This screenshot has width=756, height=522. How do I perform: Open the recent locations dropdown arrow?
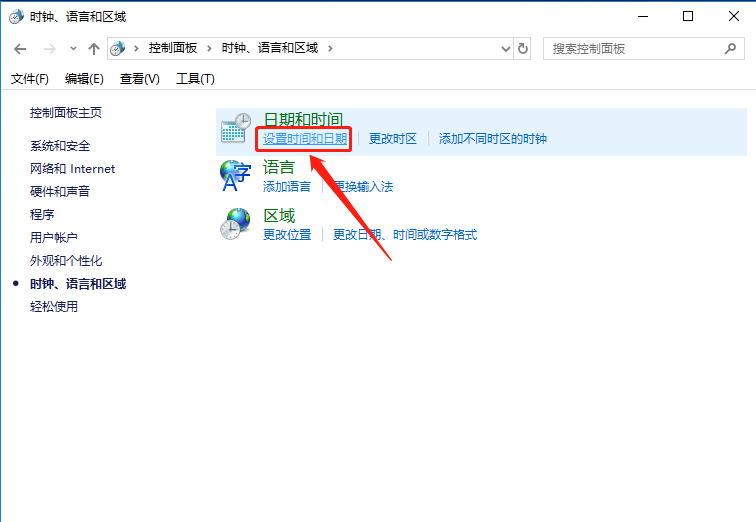(72, 48)
